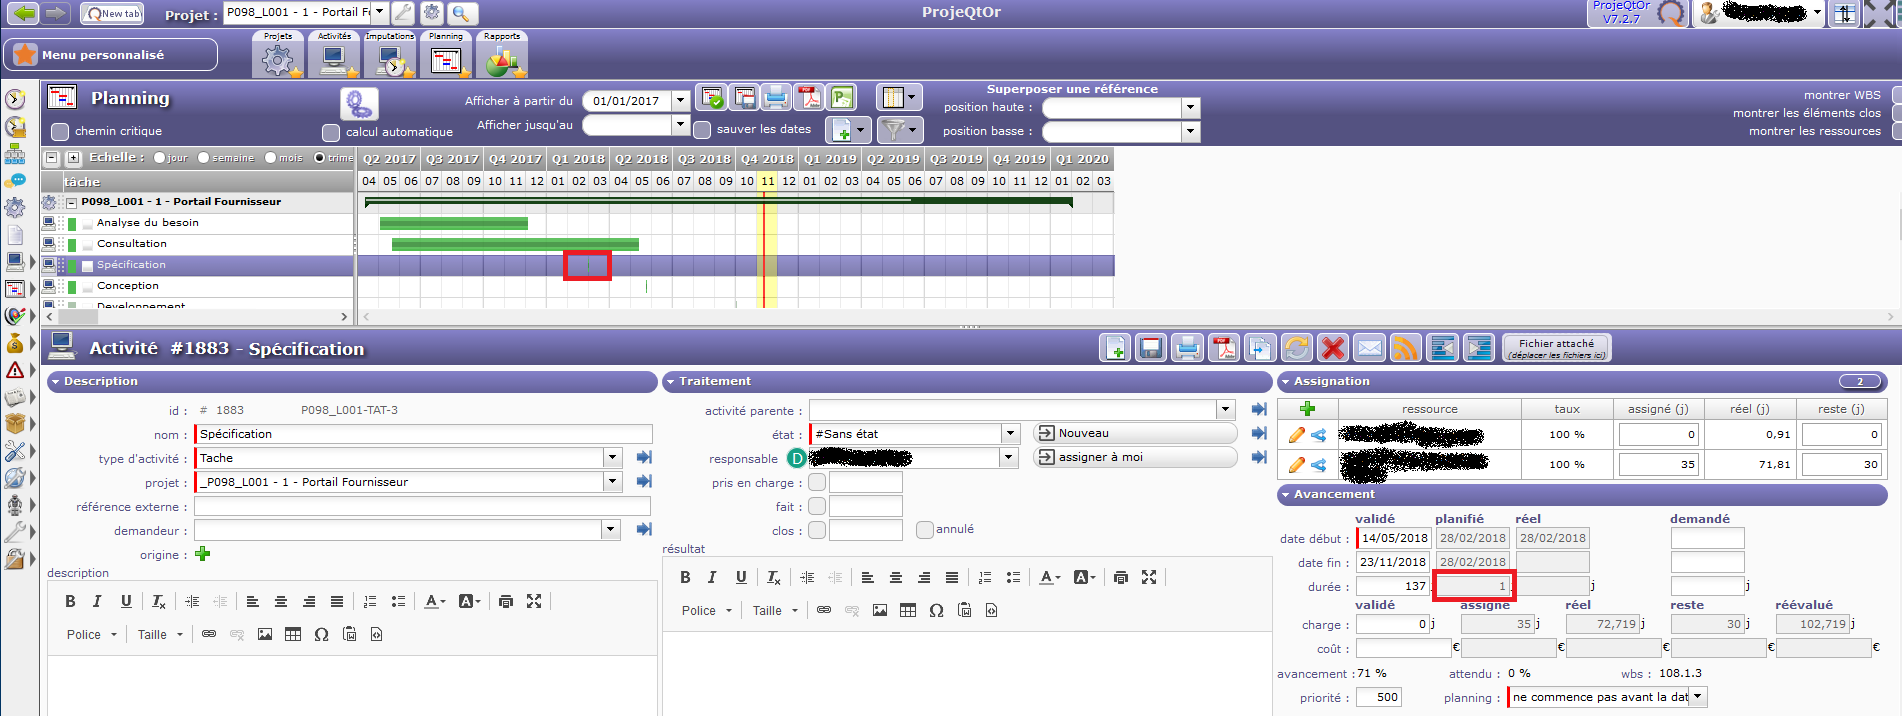Tick the annulé checkbox
This screenshot has height=716, width=1902.
(x=925, y=530)
